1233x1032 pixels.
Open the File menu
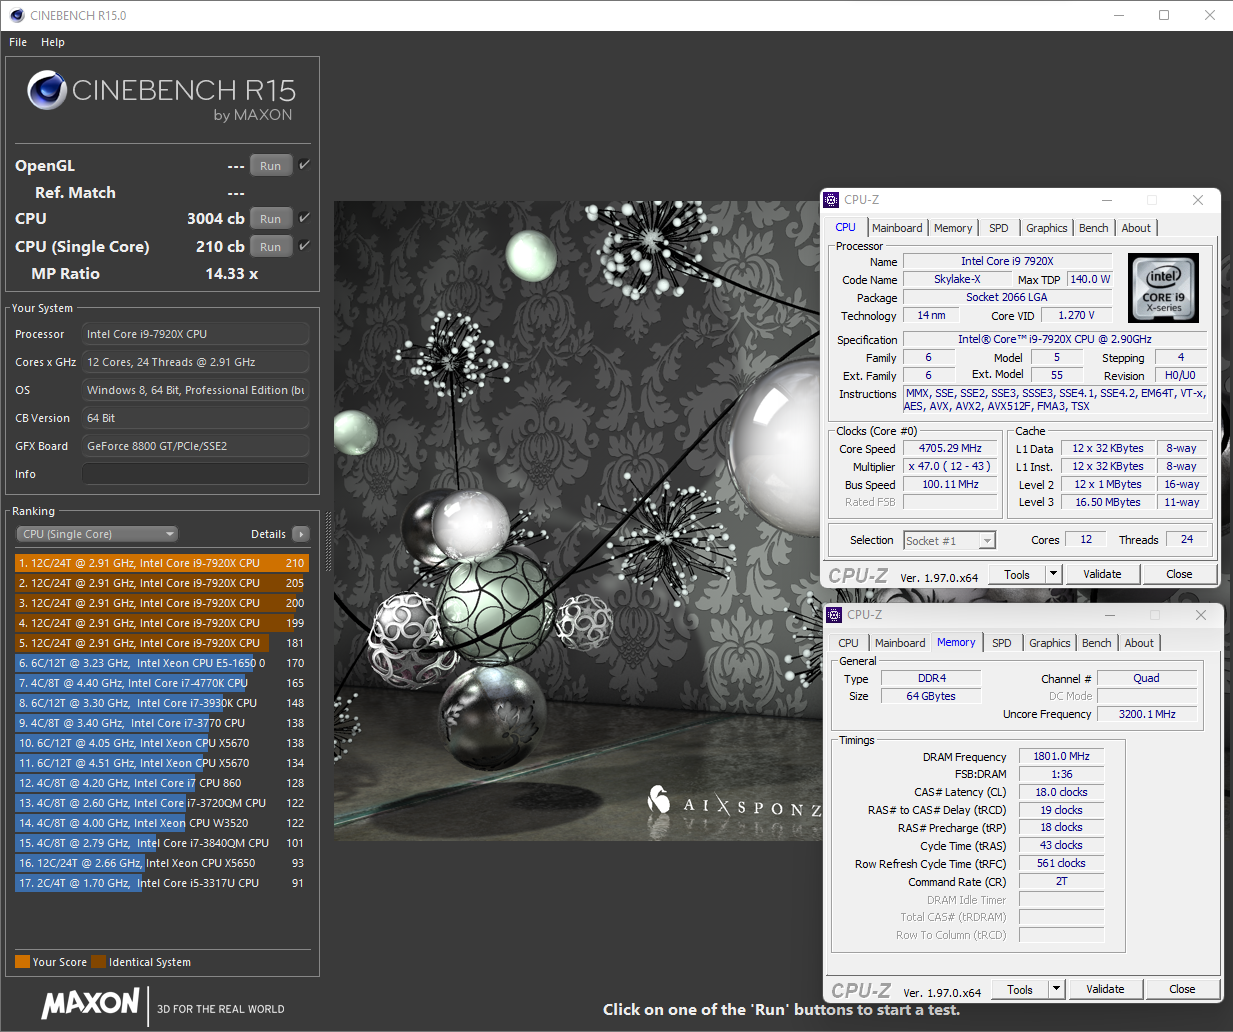coord(18,42)
